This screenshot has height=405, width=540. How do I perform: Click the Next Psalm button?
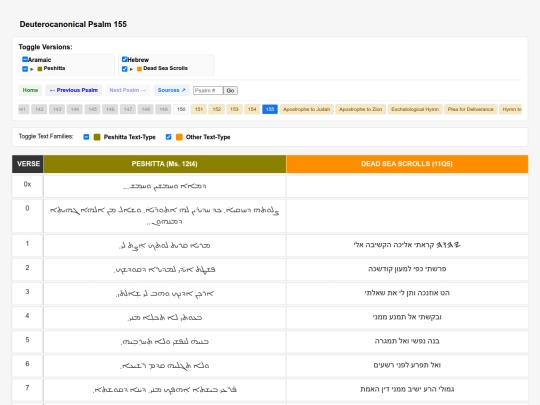coord(128,90)
